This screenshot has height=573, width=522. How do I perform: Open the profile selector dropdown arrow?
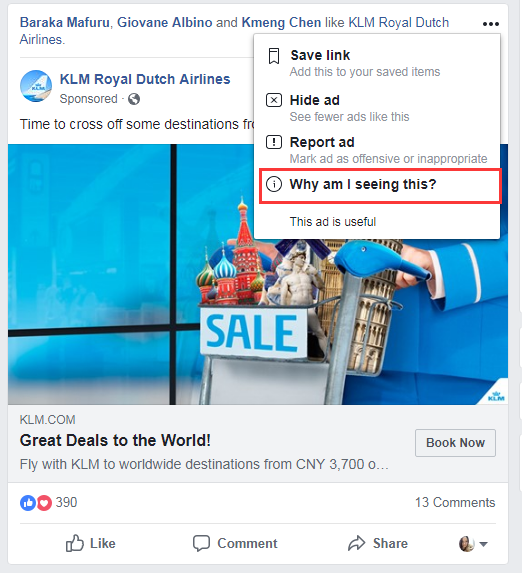pos(483,544)
